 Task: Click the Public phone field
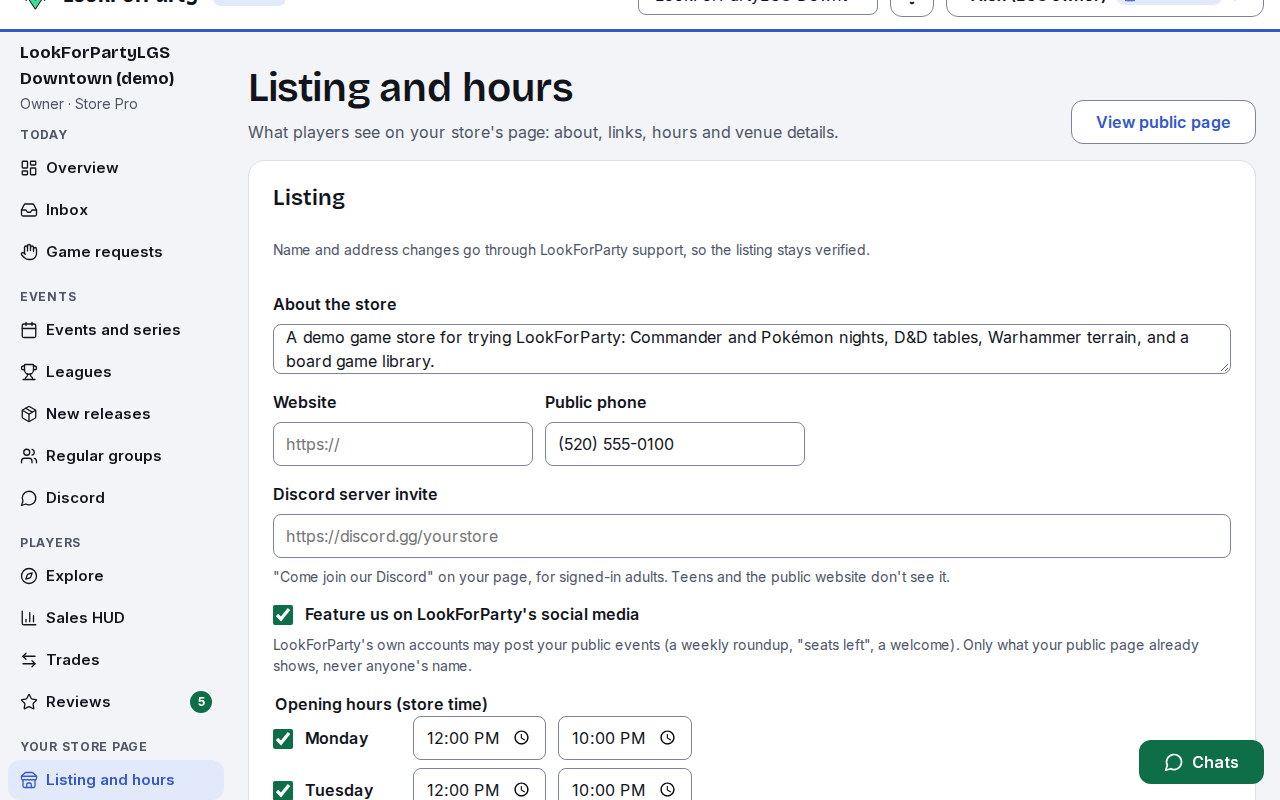[x=675, y=444]
